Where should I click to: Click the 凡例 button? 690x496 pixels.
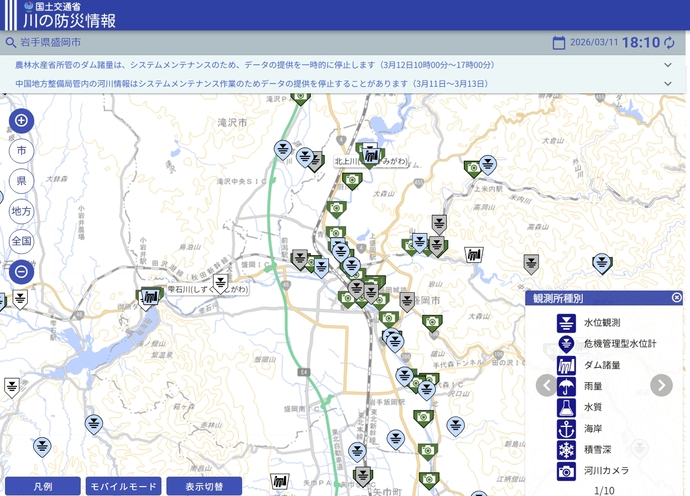pyautogui.click(x=42, y=486)
